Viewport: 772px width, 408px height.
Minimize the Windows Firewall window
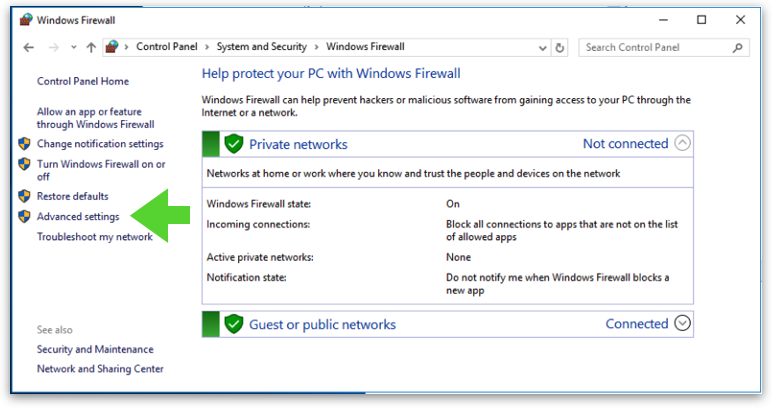click(x=663, y=20)
